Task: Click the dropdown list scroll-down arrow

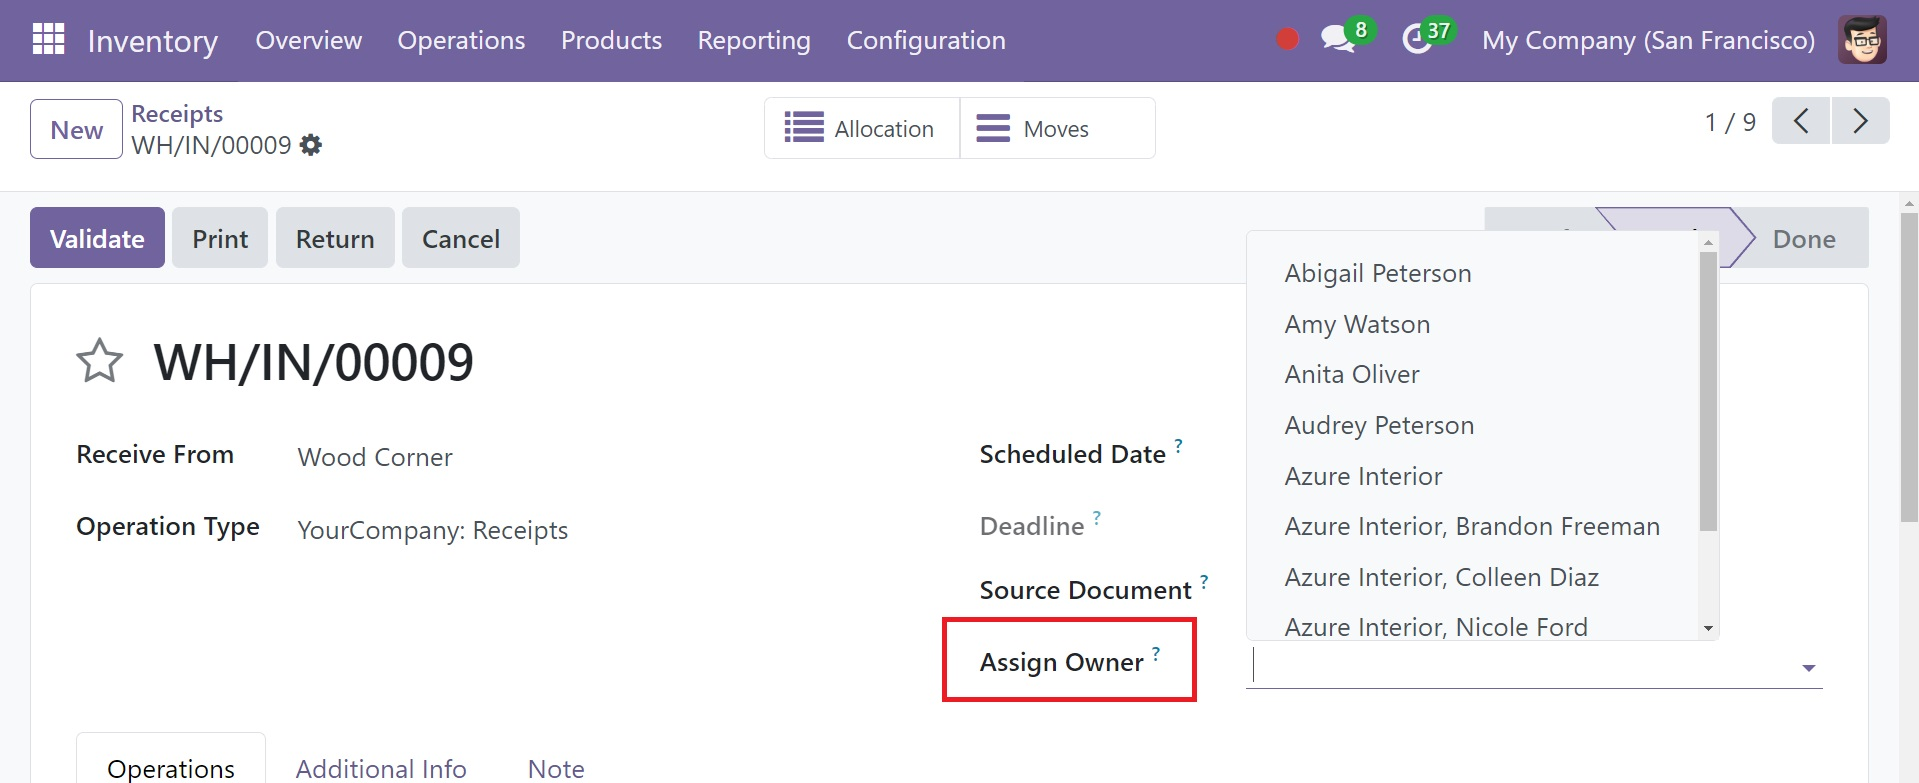Action: point(1708,628)
